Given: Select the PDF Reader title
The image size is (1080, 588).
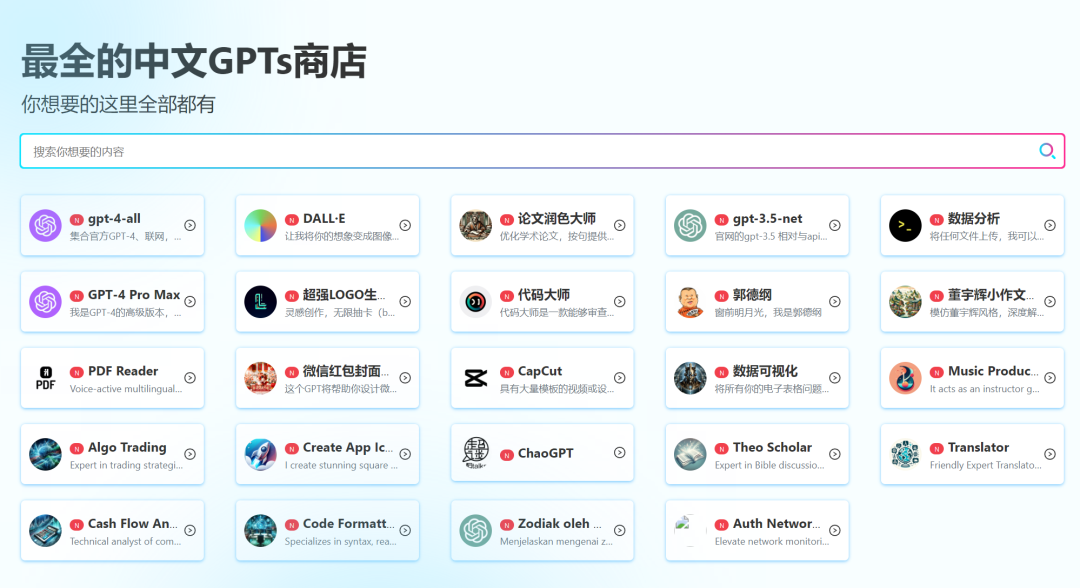Looking at the screenshot, I should click(x=123, y=371).
